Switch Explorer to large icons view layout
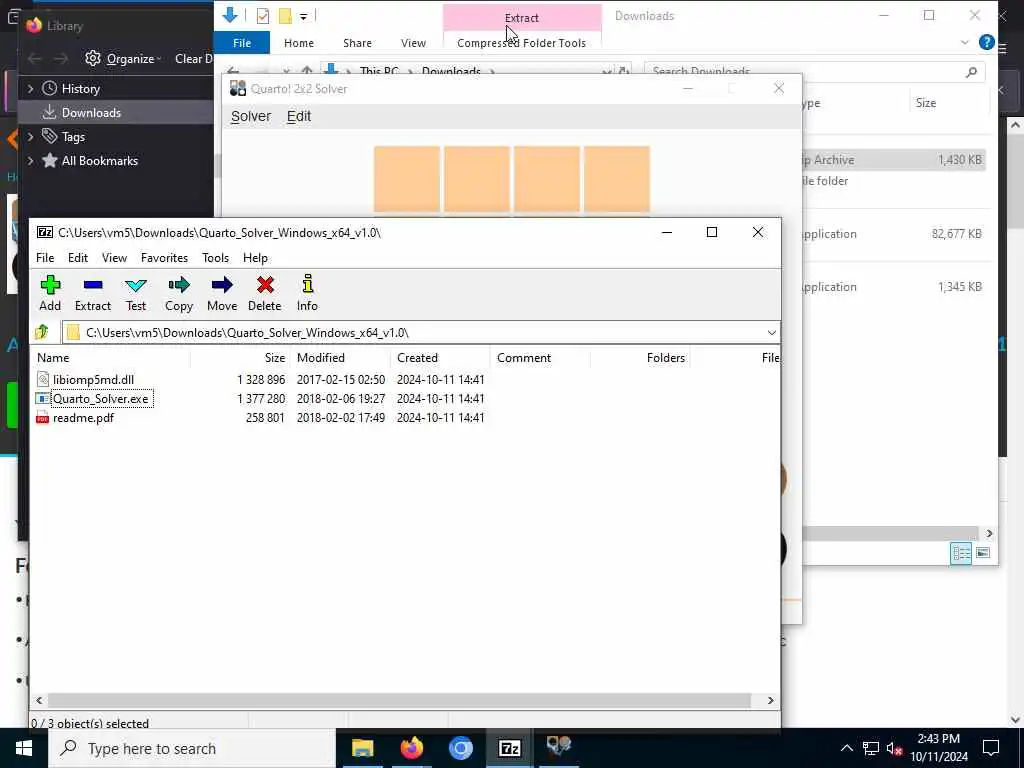 tap(983, 553)
